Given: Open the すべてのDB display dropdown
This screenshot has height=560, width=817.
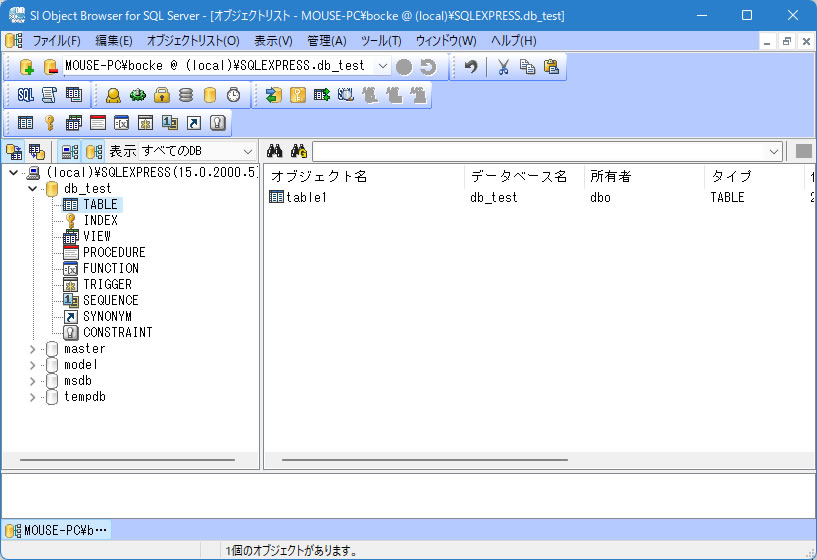Looking at the screenshot, I should [247, 151].
